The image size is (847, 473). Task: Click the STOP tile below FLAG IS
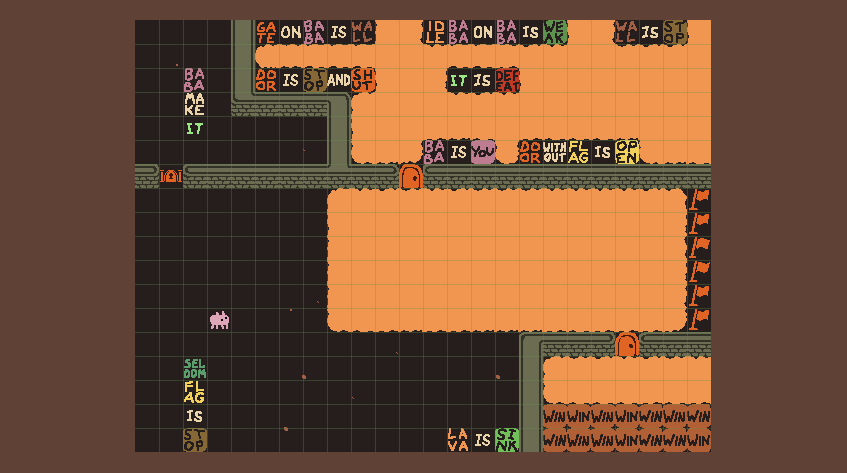tap(194, 440)
